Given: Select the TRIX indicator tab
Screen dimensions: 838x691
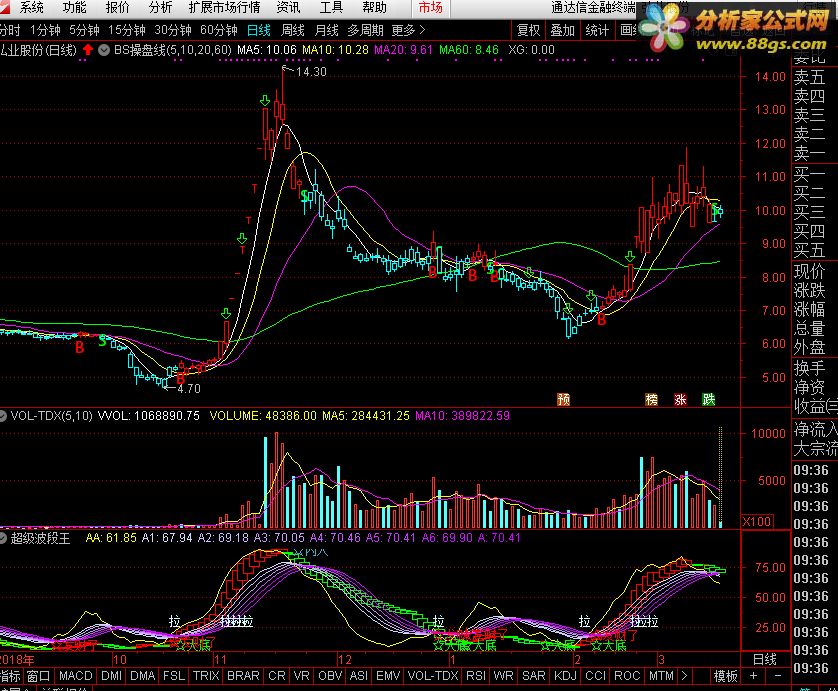Looking at the screenshot, I should click(x=206, y=676).
